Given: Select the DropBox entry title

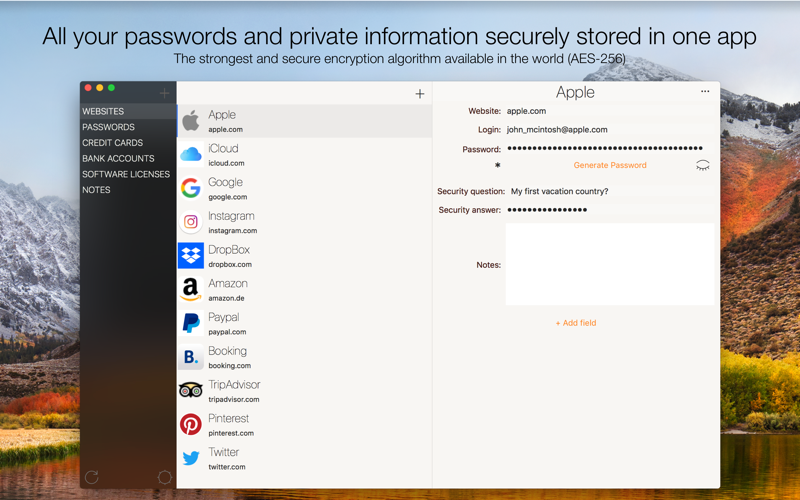Looking at the screenshot, I should pyautogui.click(x=229, y=250).
